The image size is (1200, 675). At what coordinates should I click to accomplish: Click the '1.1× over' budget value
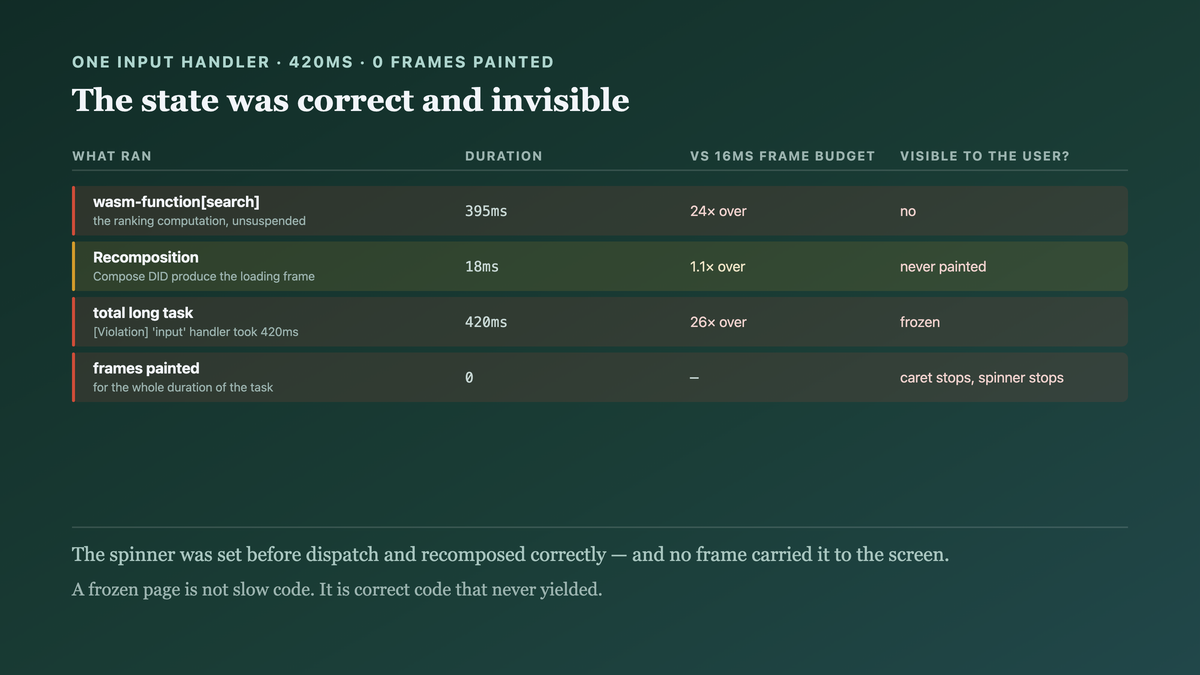(717, 267)
